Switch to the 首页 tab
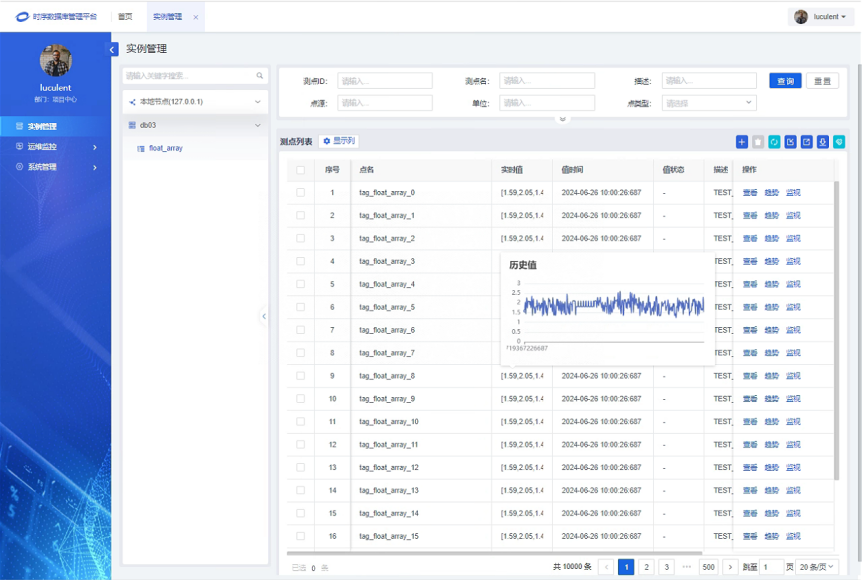This screenshot has width=862, height=580. (125, 17)
